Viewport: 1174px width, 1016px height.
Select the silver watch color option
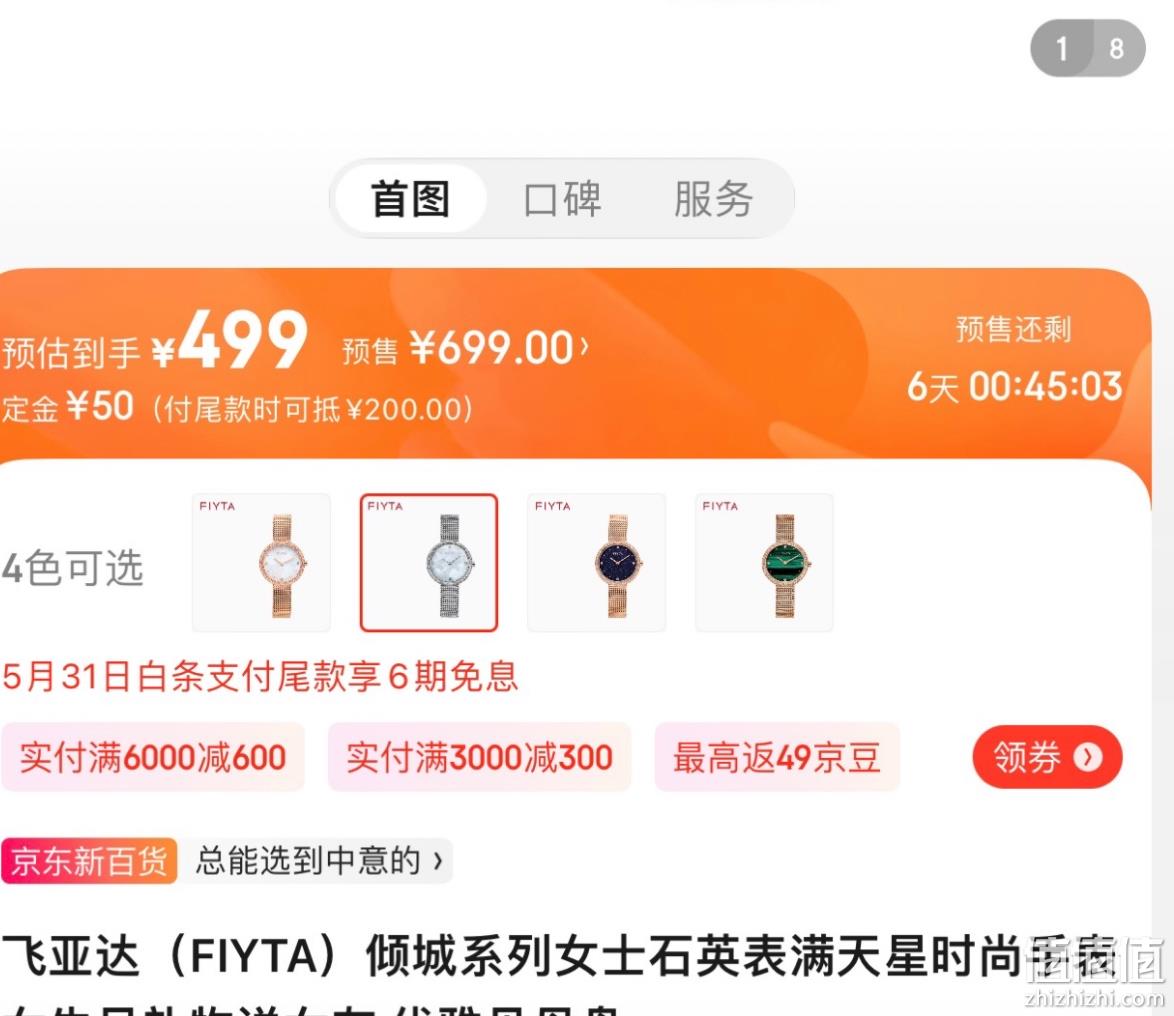[429, 562]
